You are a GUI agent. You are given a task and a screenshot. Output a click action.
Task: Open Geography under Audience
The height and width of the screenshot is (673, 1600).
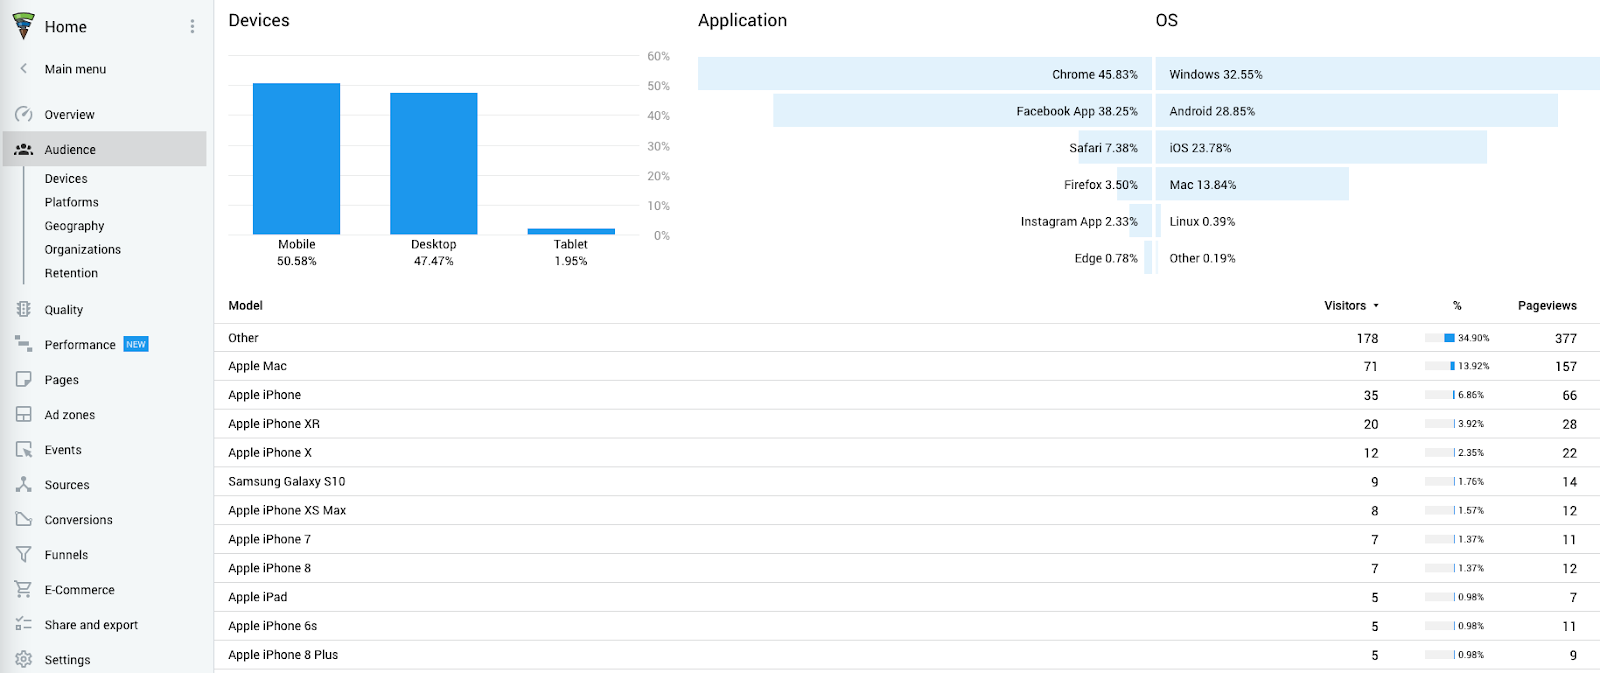tap(74, 226)
